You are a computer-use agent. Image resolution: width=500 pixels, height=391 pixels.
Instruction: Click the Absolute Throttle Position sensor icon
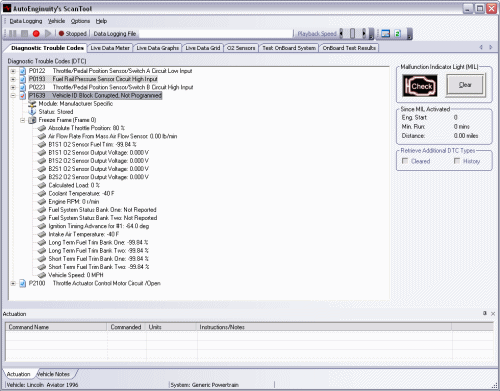[42, 128]
